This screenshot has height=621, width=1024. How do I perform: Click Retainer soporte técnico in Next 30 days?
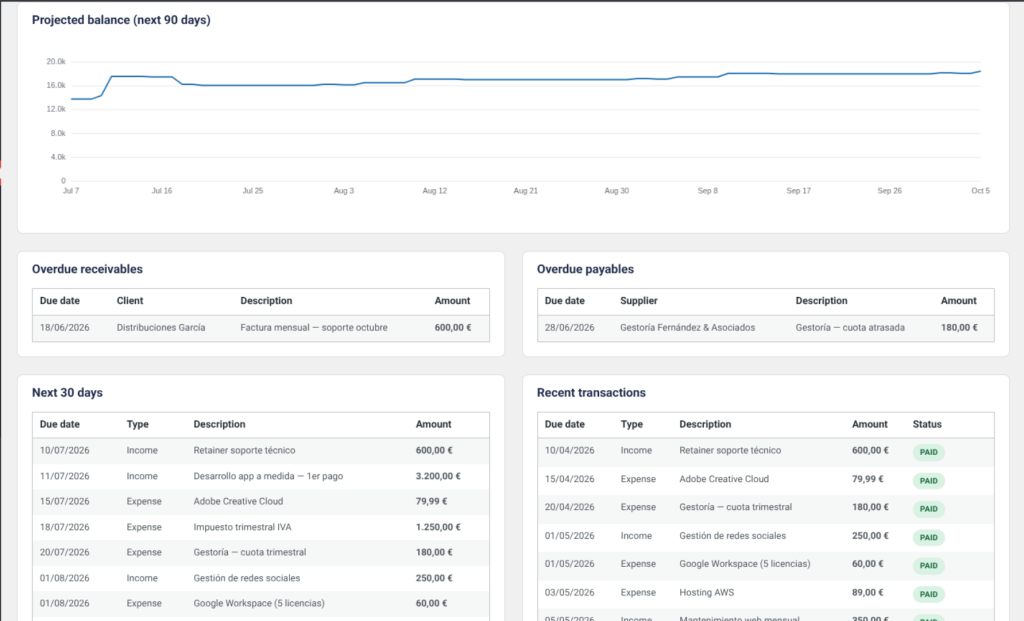coord(244,451)
